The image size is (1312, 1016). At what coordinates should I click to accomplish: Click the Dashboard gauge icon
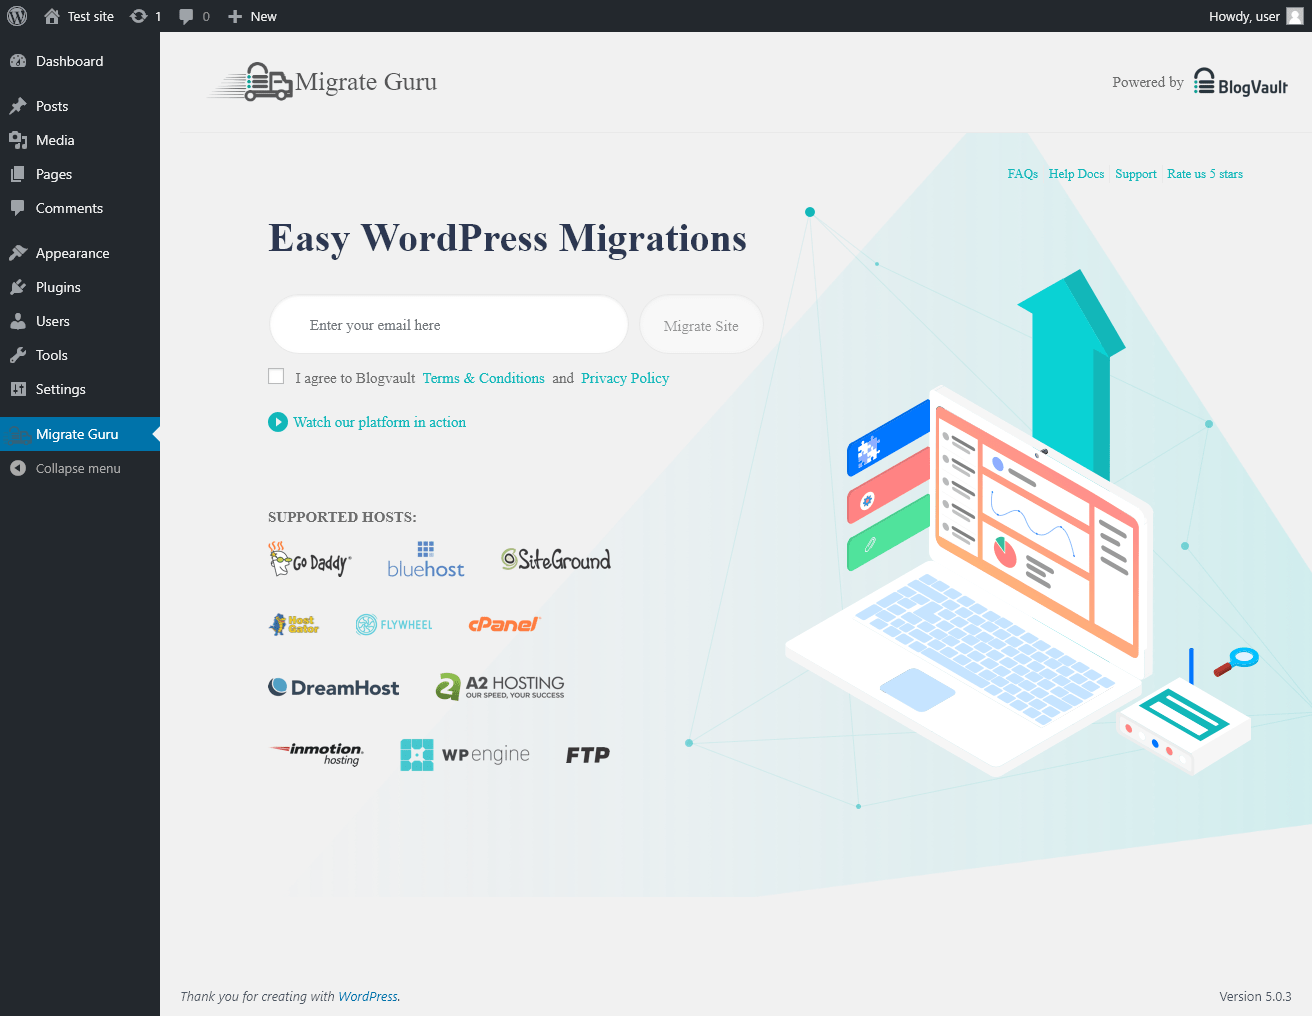click(18, 61)
